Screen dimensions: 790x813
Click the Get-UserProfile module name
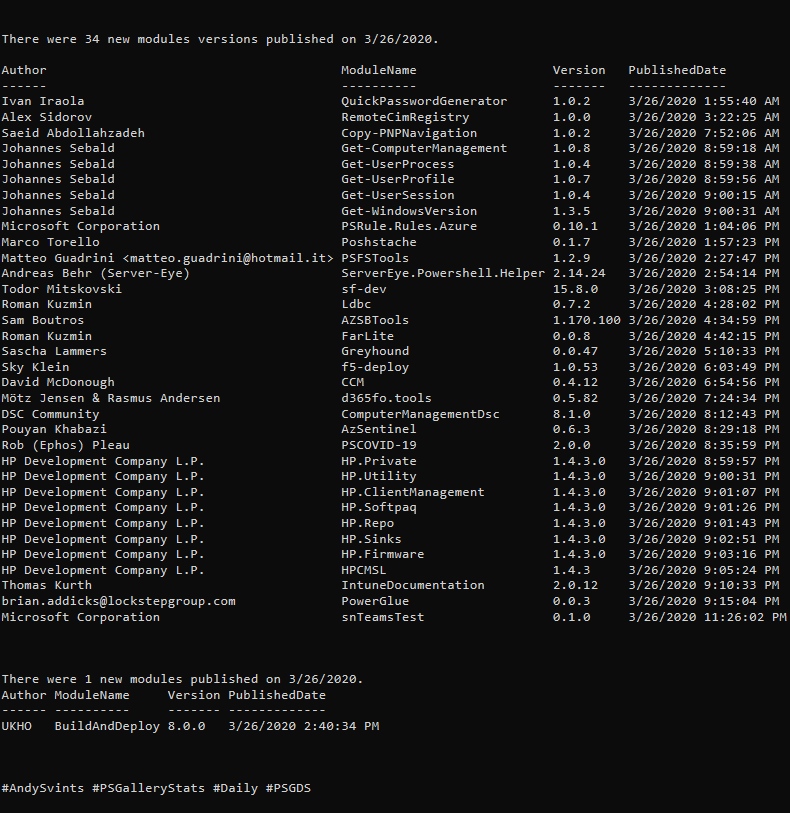[398, 179]
